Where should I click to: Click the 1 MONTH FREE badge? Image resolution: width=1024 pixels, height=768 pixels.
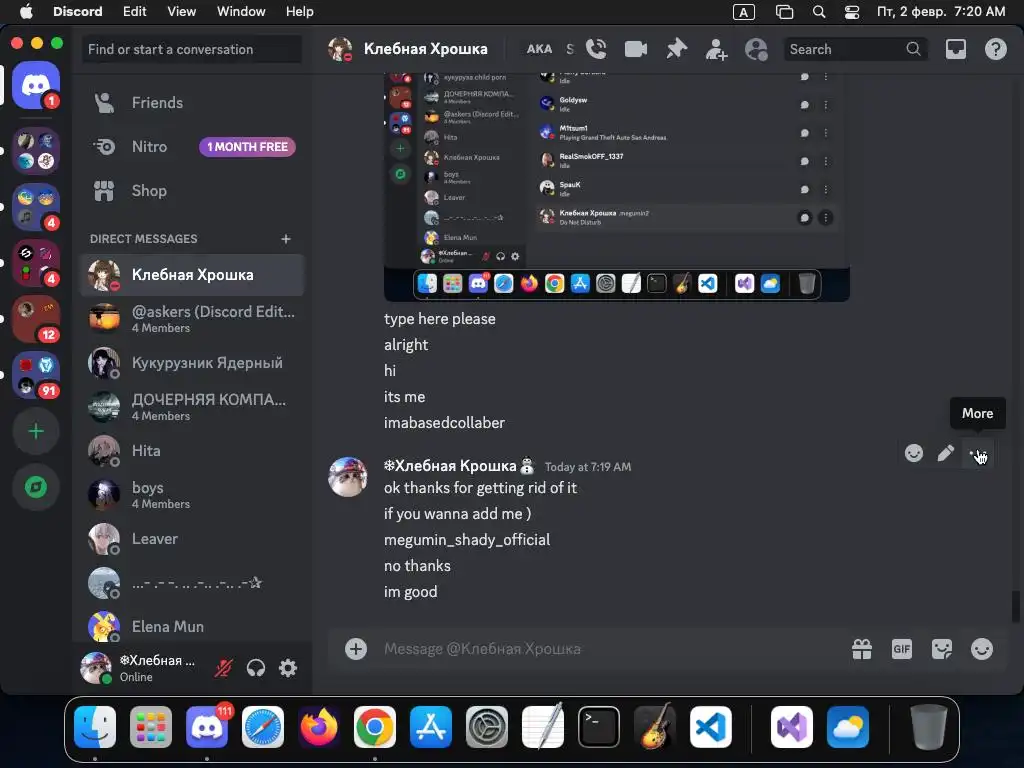click(248, 147)
